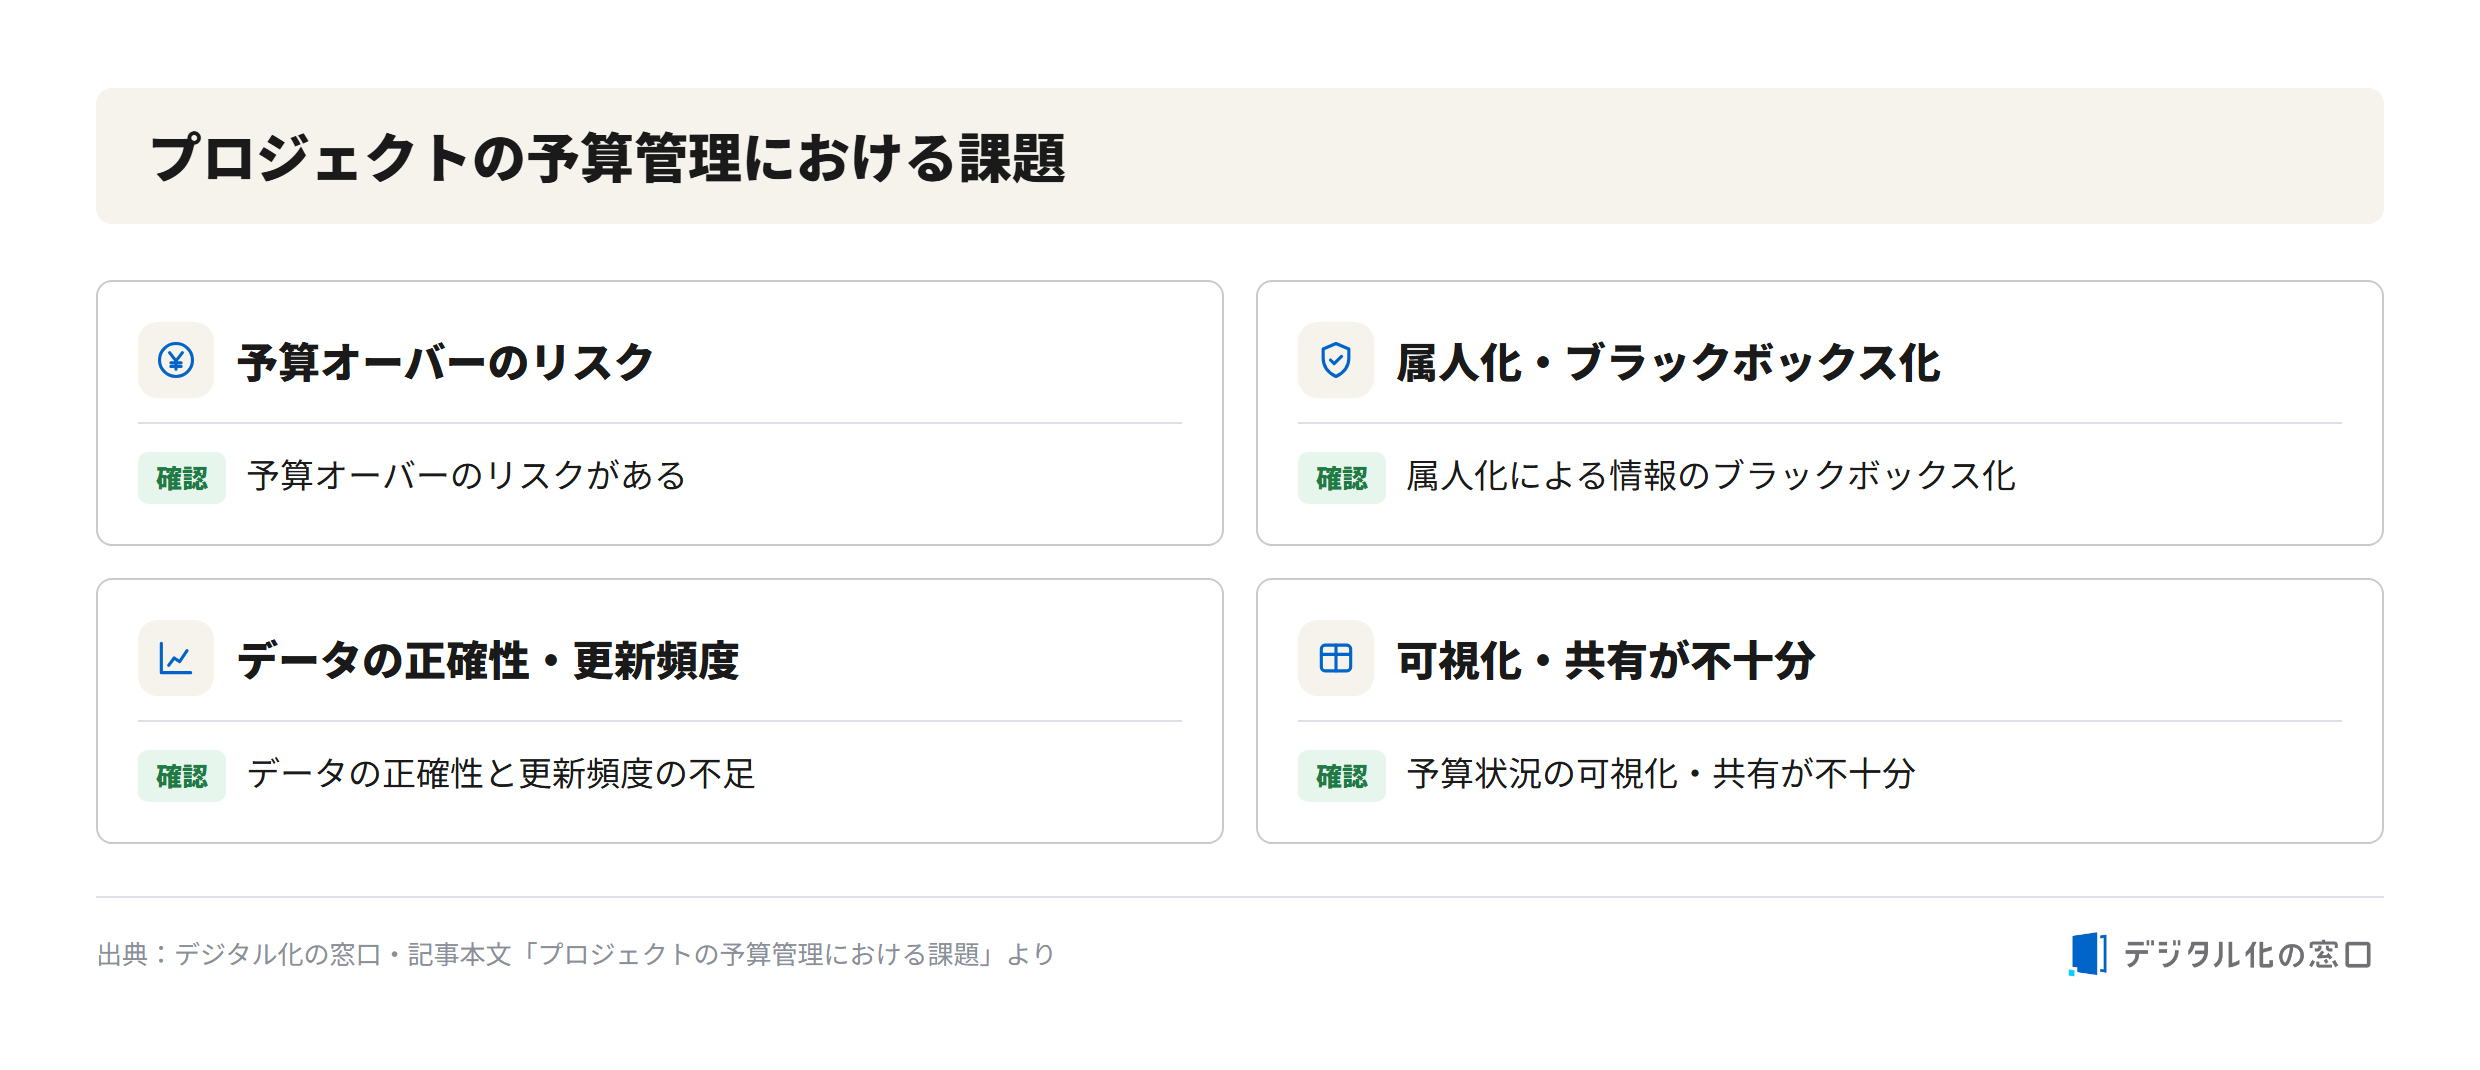Click the blue デジタル化の窓口 logo icon
Viewport: 2480px width, 1070px height.
click(2088, 953)
